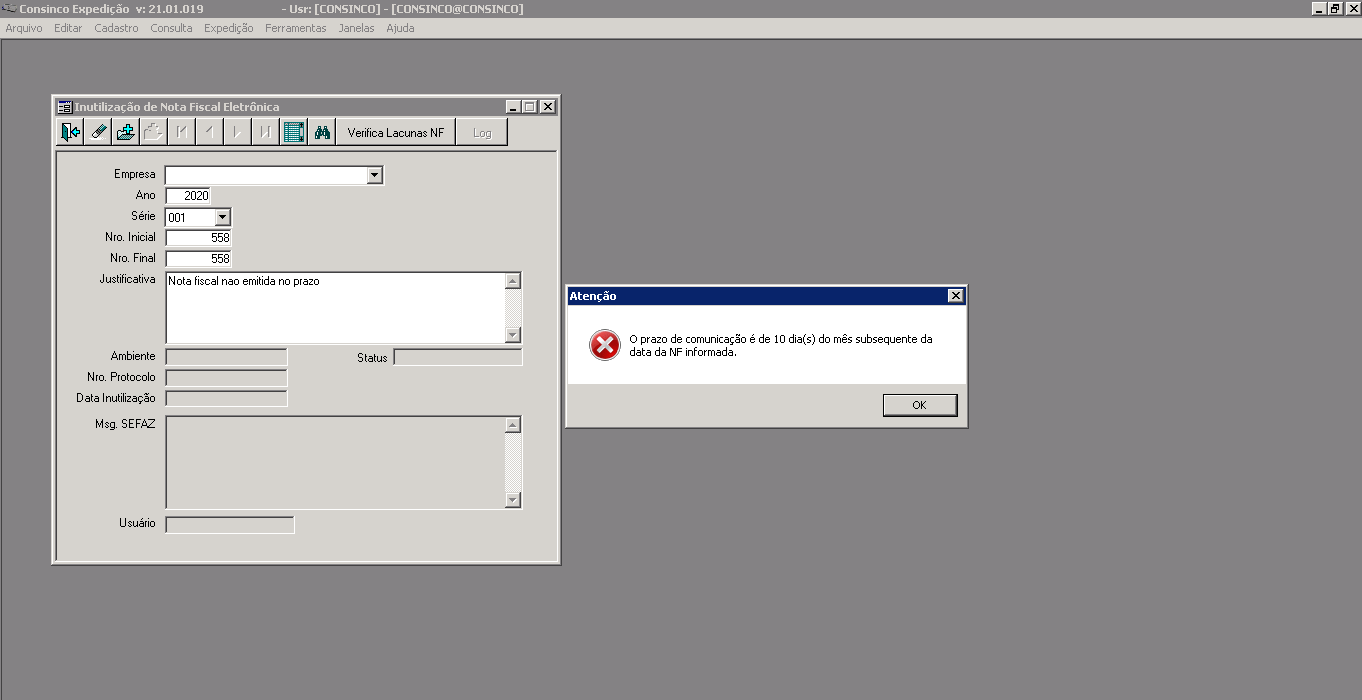Viewport: 1362px width, 700px height.
Task: Click the Empresa label
Action: pyautogui.click(x=135, y=174)
